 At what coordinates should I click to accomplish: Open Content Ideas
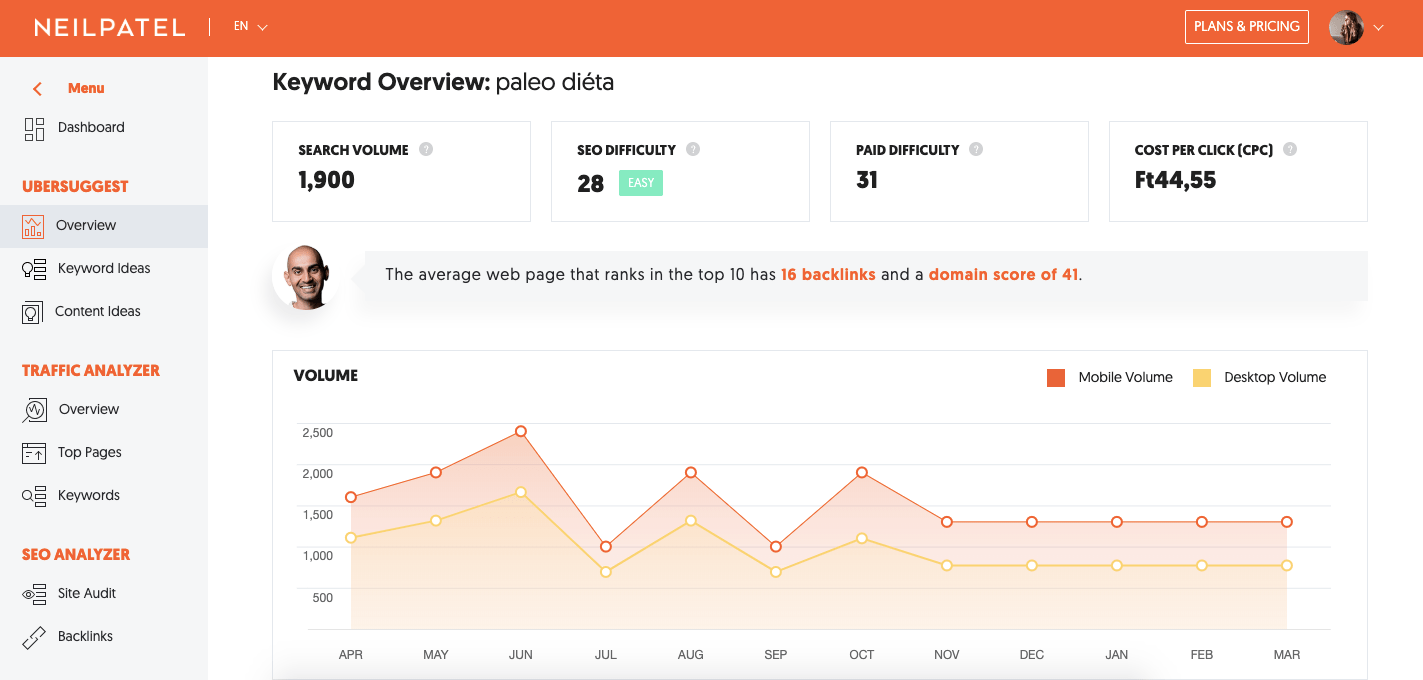(x=98, y=312)
